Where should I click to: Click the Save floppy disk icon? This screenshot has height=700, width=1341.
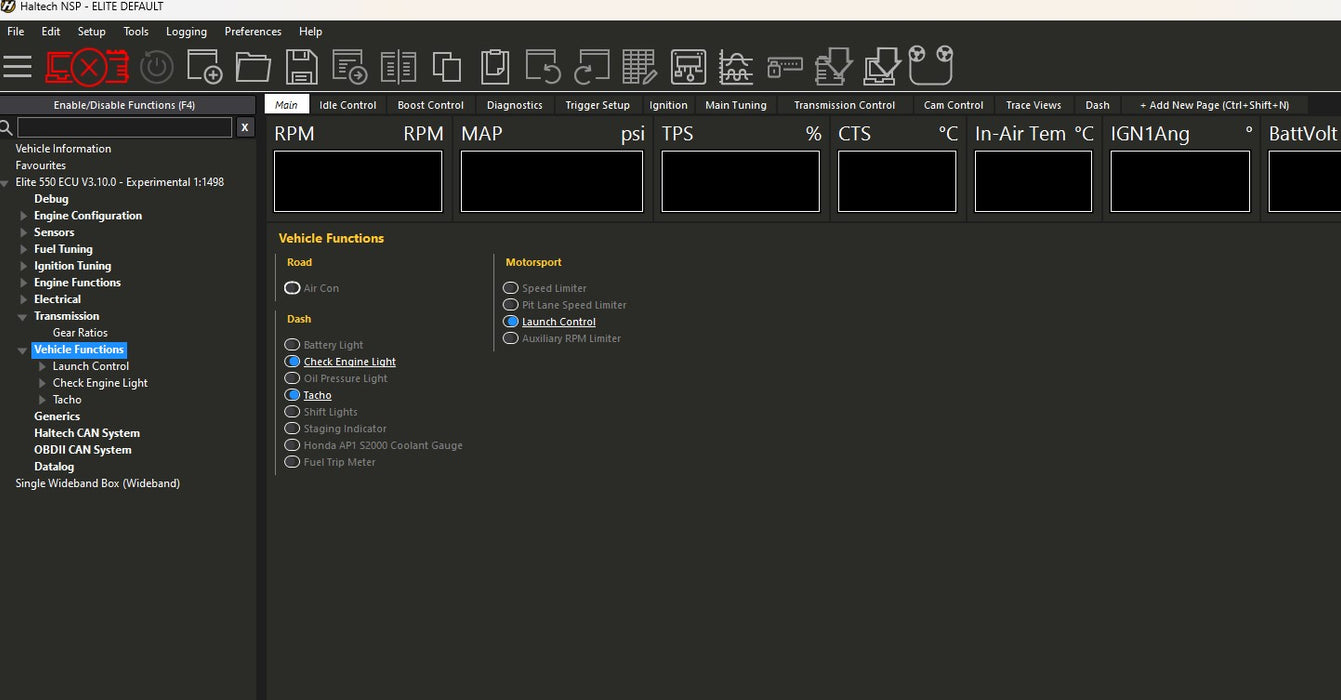tap(302, 67)
